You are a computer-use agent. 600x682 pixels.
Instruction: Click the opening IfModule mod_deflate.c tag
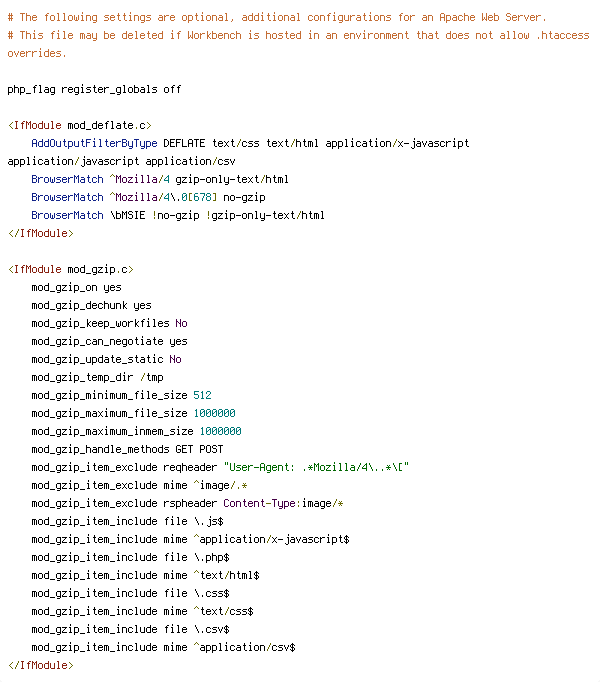pos(80,125)
